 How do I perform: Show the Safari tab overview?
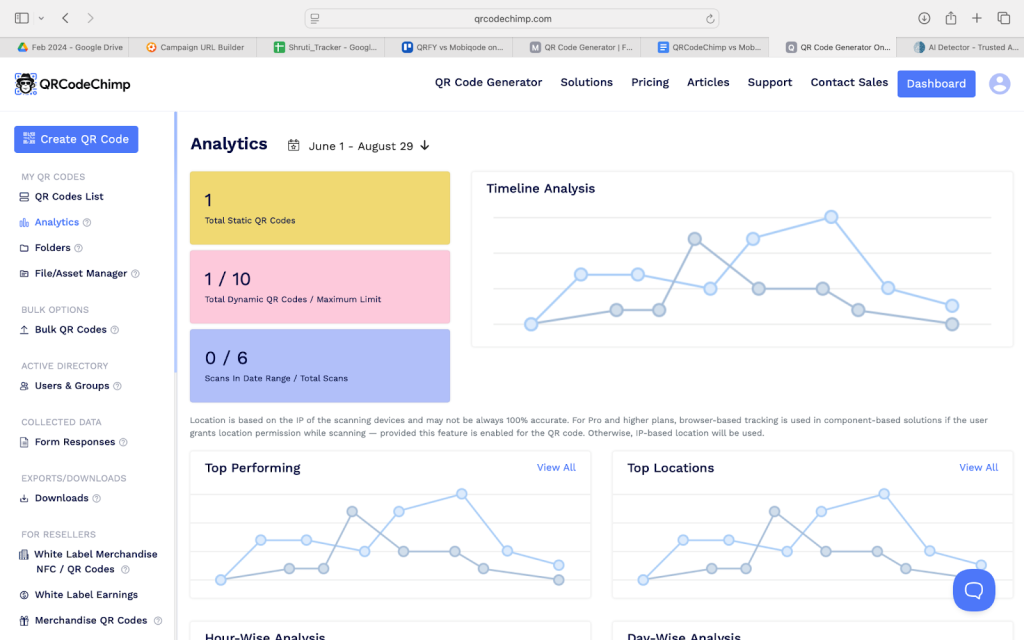1003,18
